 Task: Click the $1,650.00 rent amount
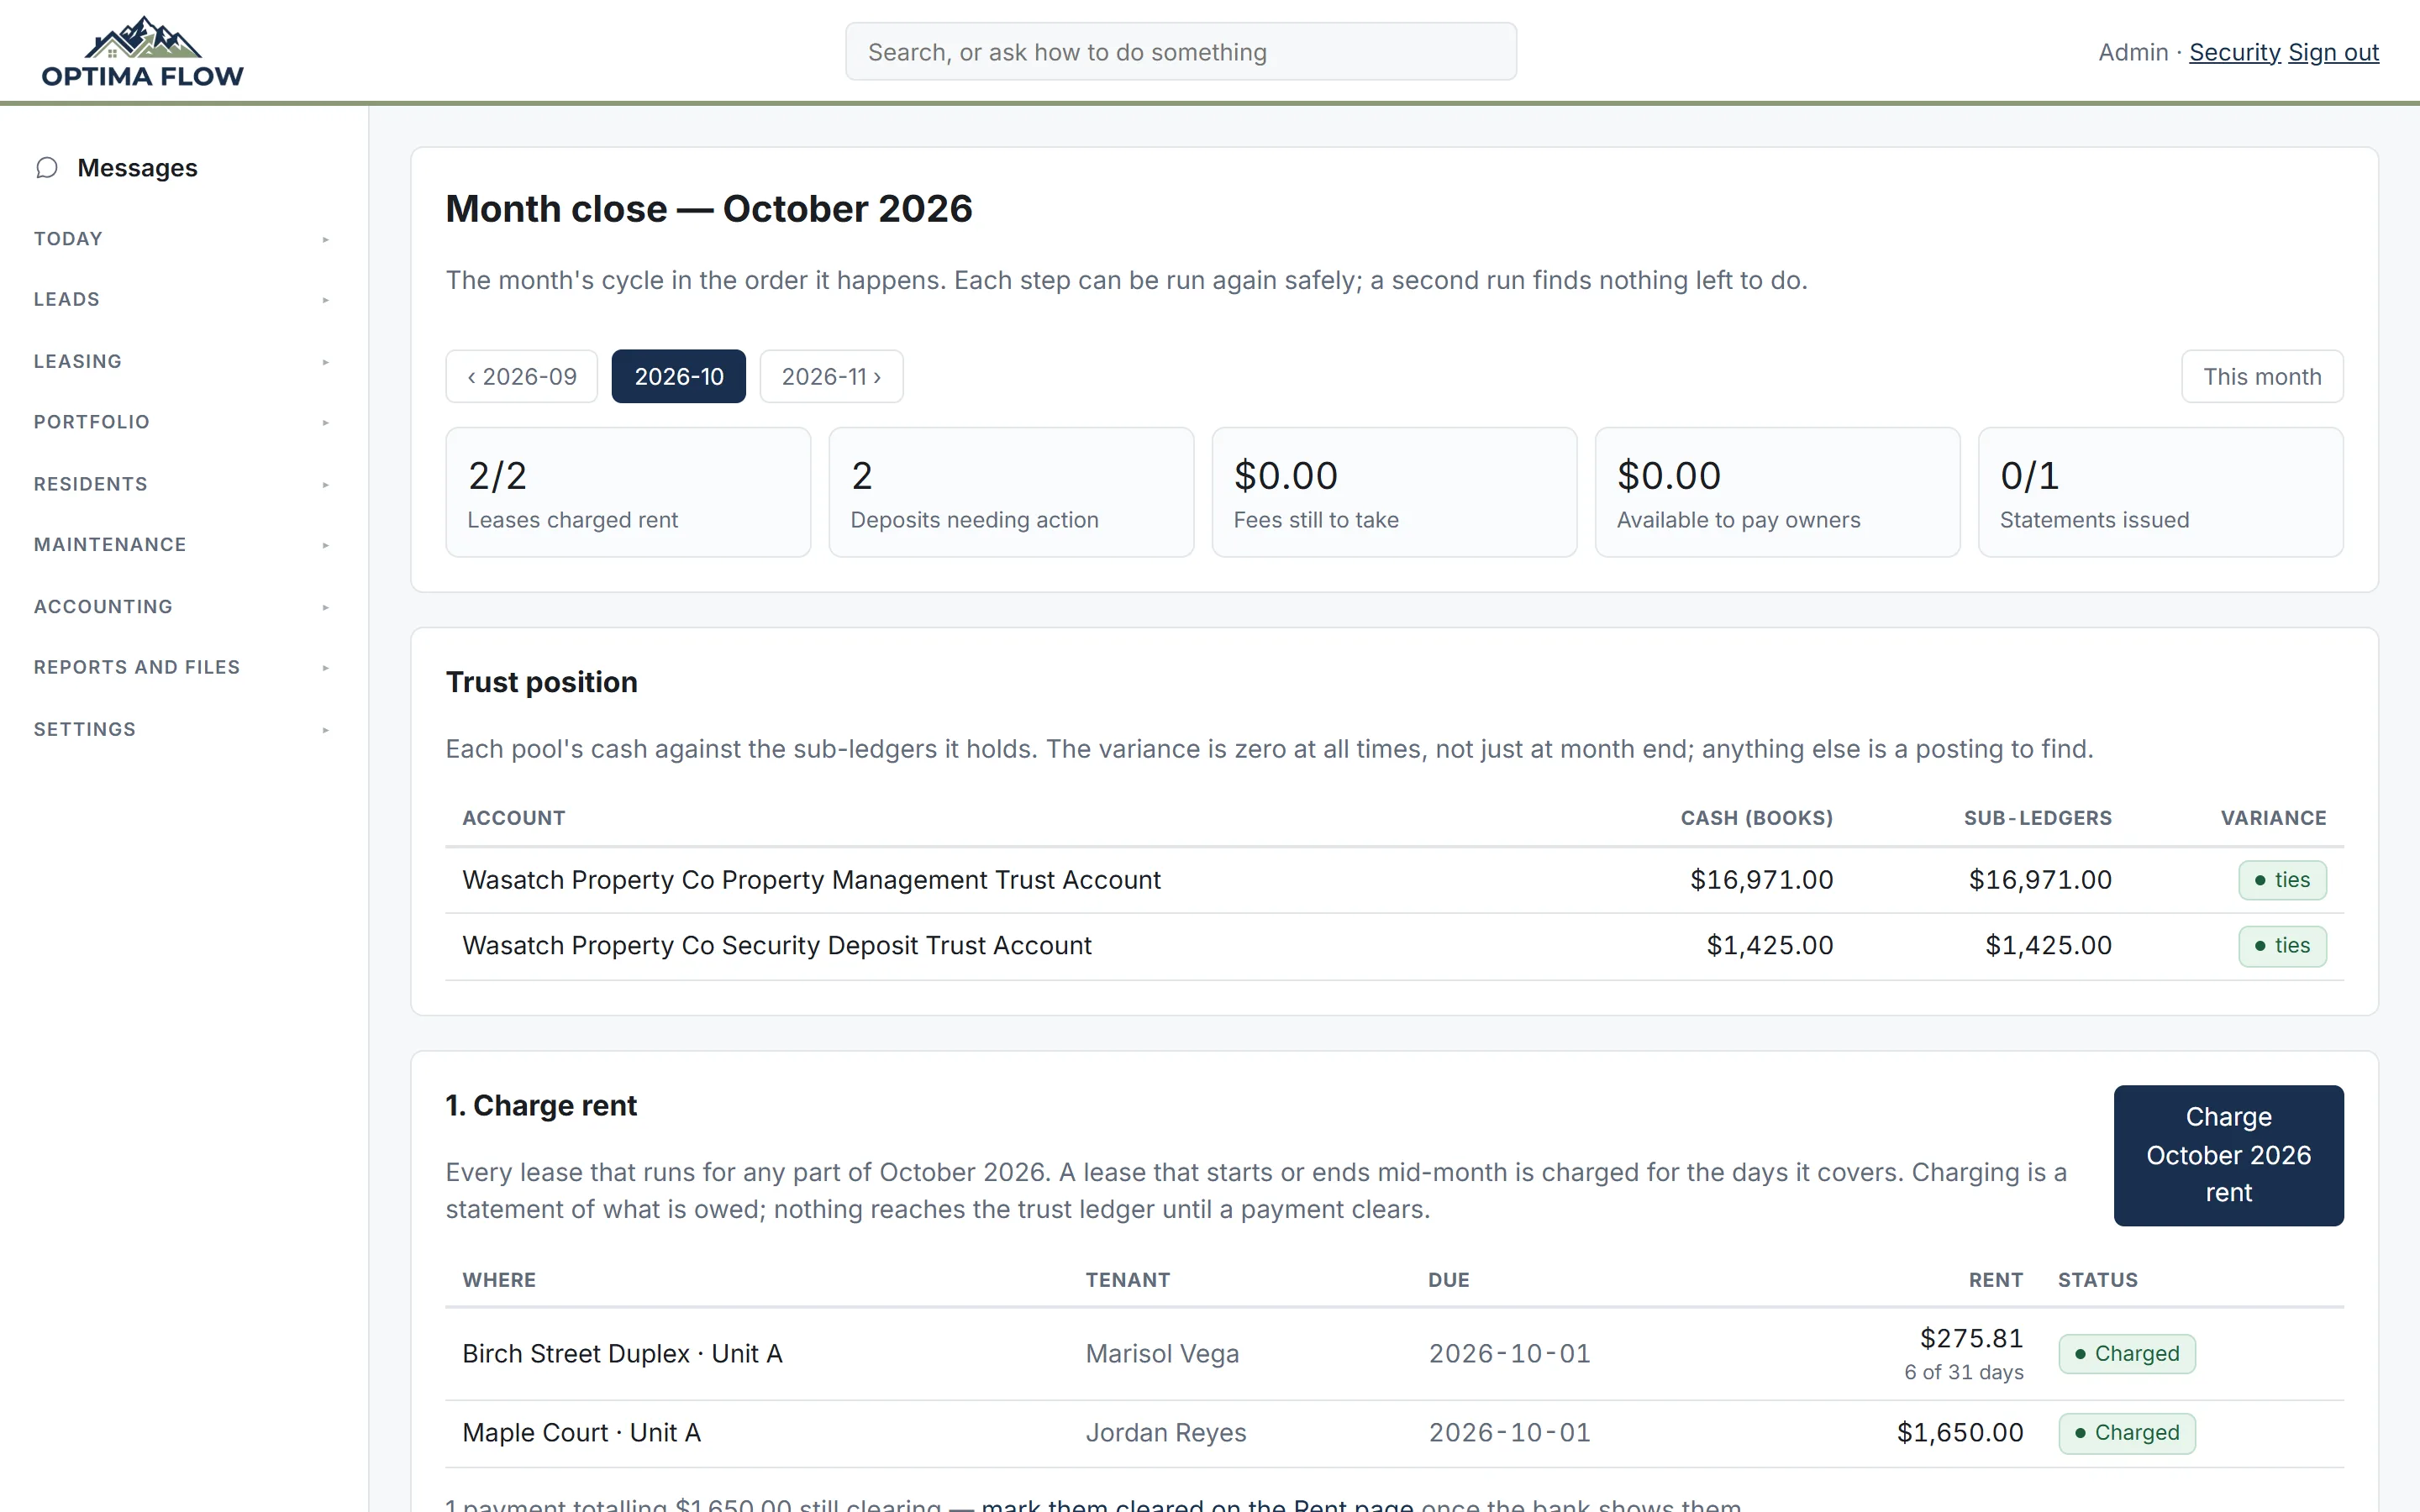click(x=1960, y=1433)
